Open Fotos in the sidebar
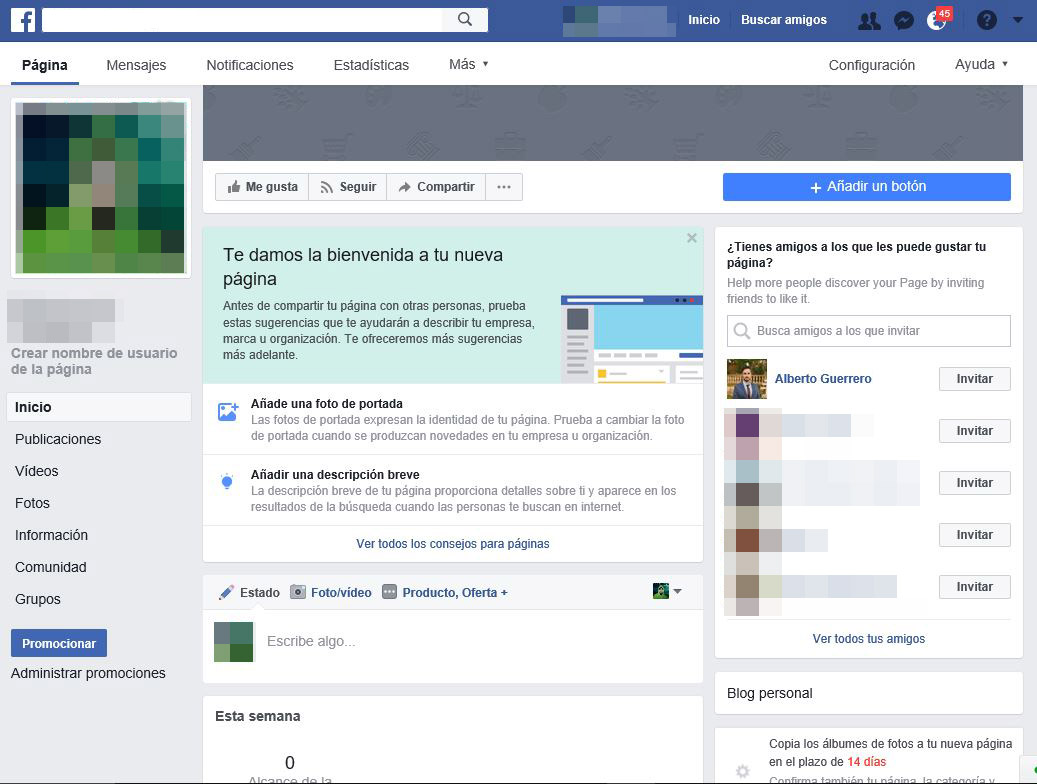1037x784 pixels. pos(32,503)
